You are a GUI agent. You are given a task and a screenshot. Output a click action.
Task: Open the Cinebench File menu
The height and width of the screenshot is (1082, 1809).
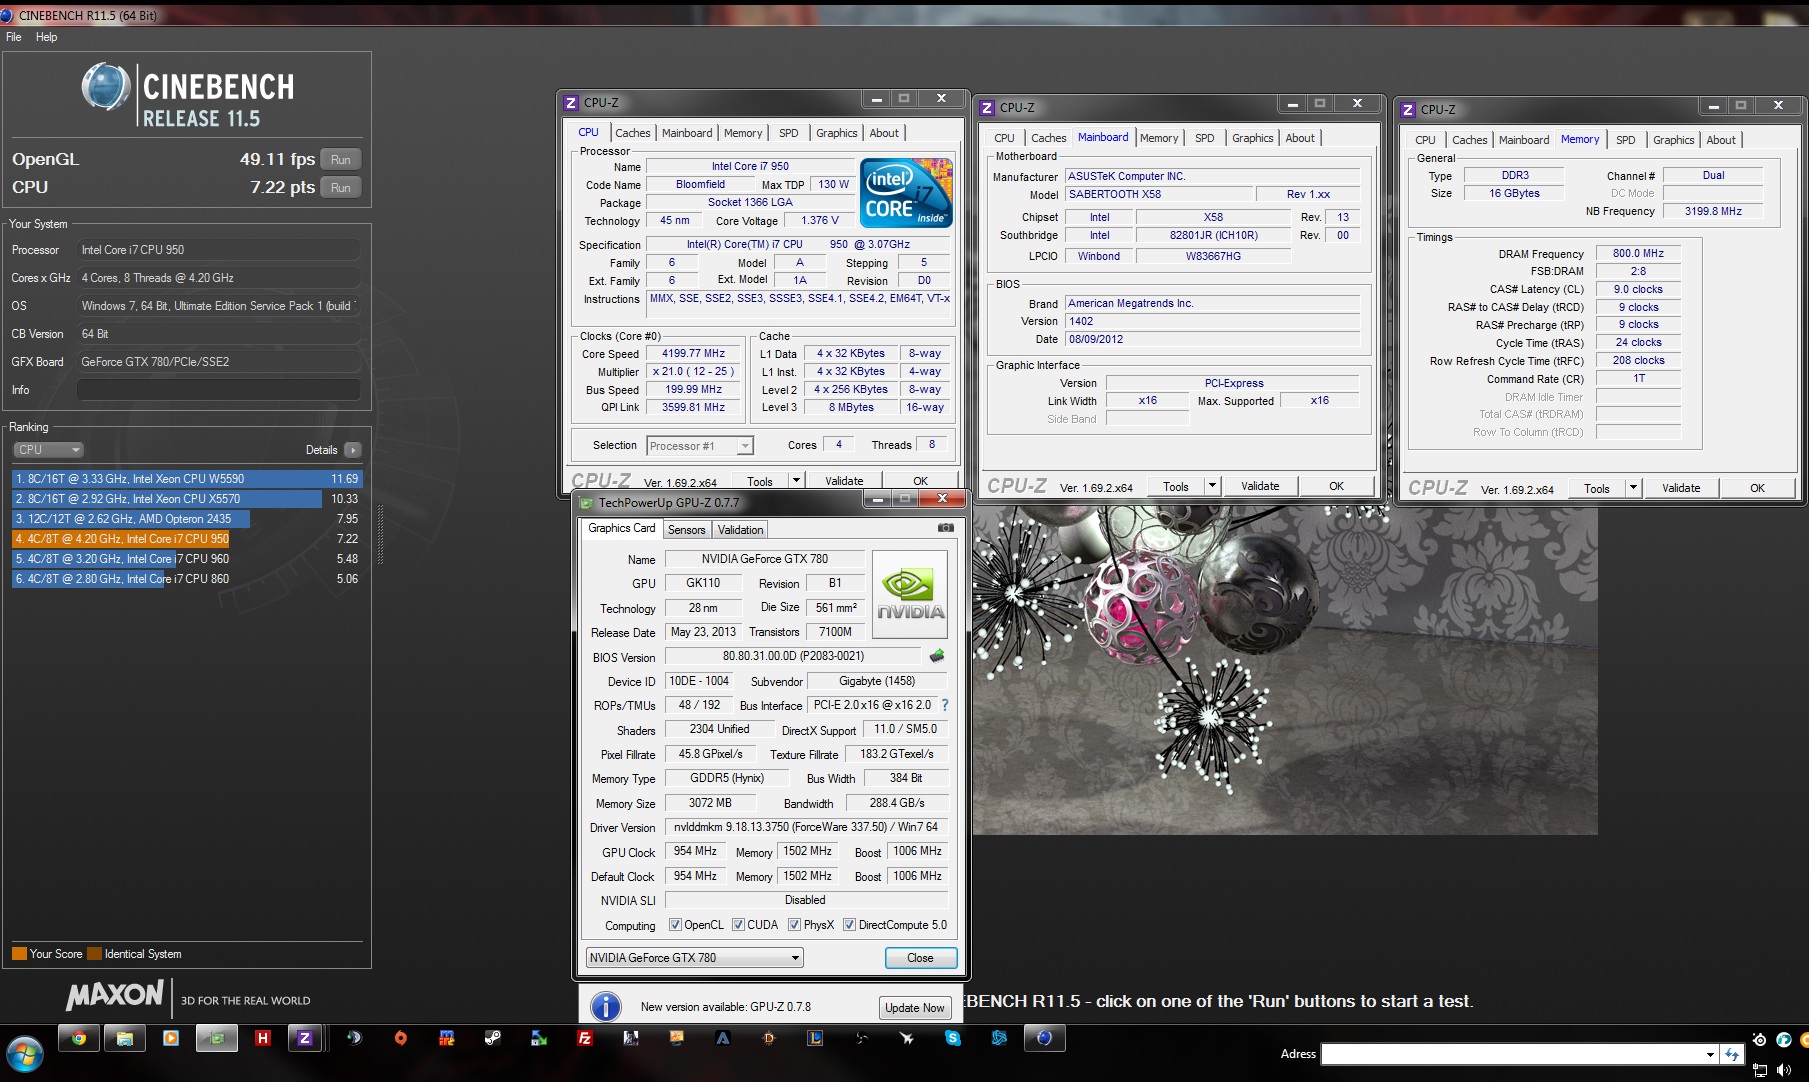(14, 37)
